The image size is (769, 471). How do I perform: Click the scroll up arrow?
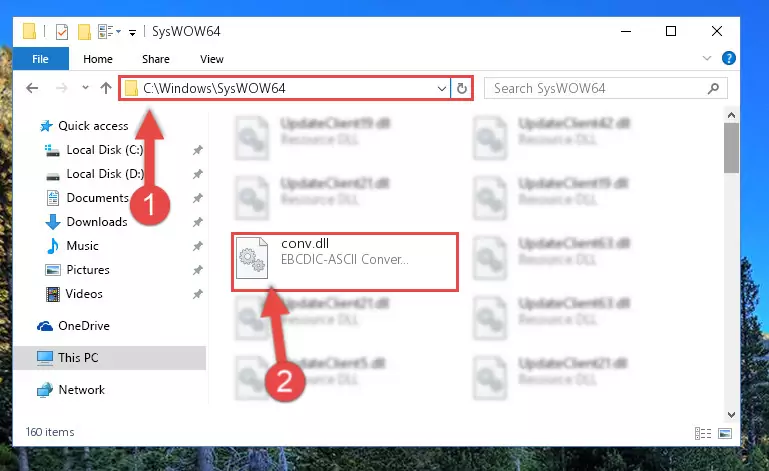(x=731, y=115)
